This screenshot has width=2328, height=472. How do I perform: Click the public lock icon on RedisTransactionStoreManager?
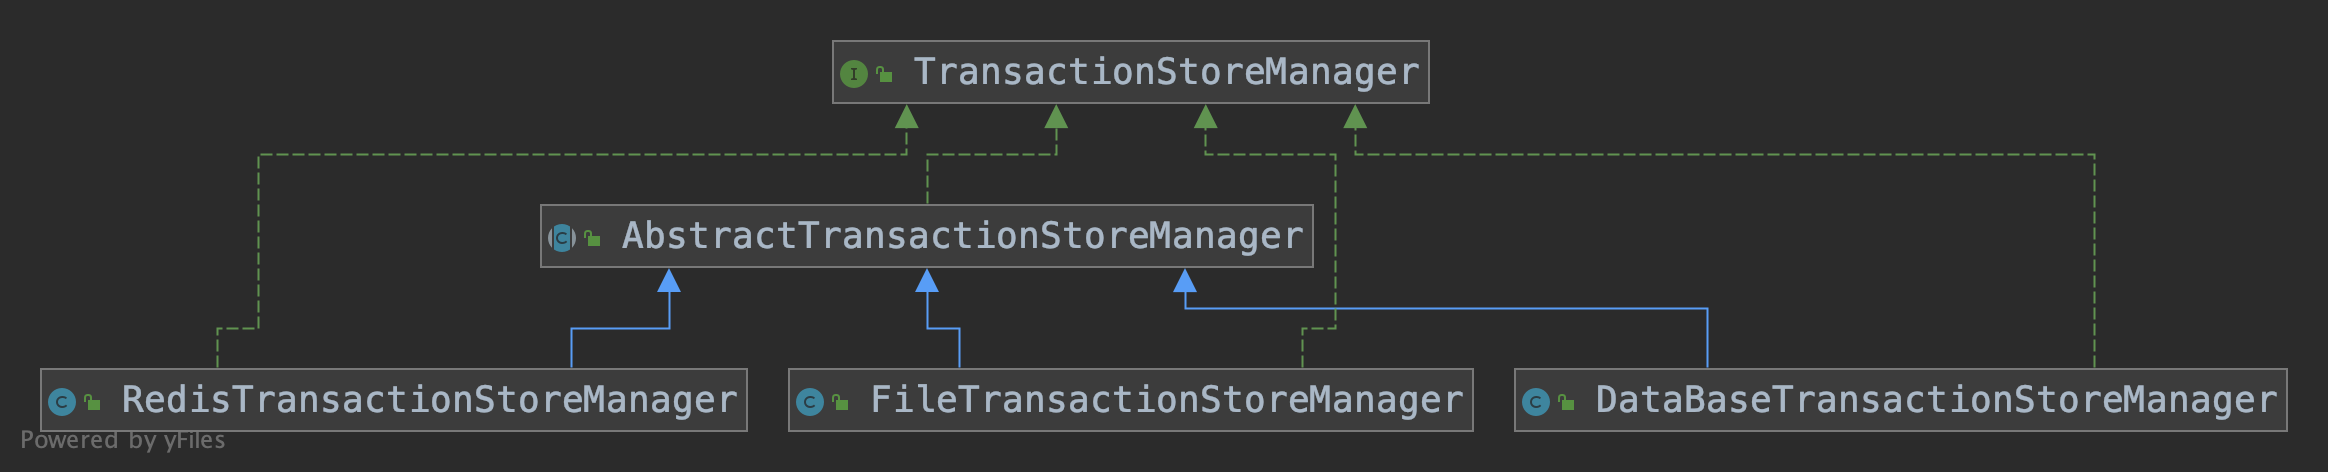[x=92, y=402]
